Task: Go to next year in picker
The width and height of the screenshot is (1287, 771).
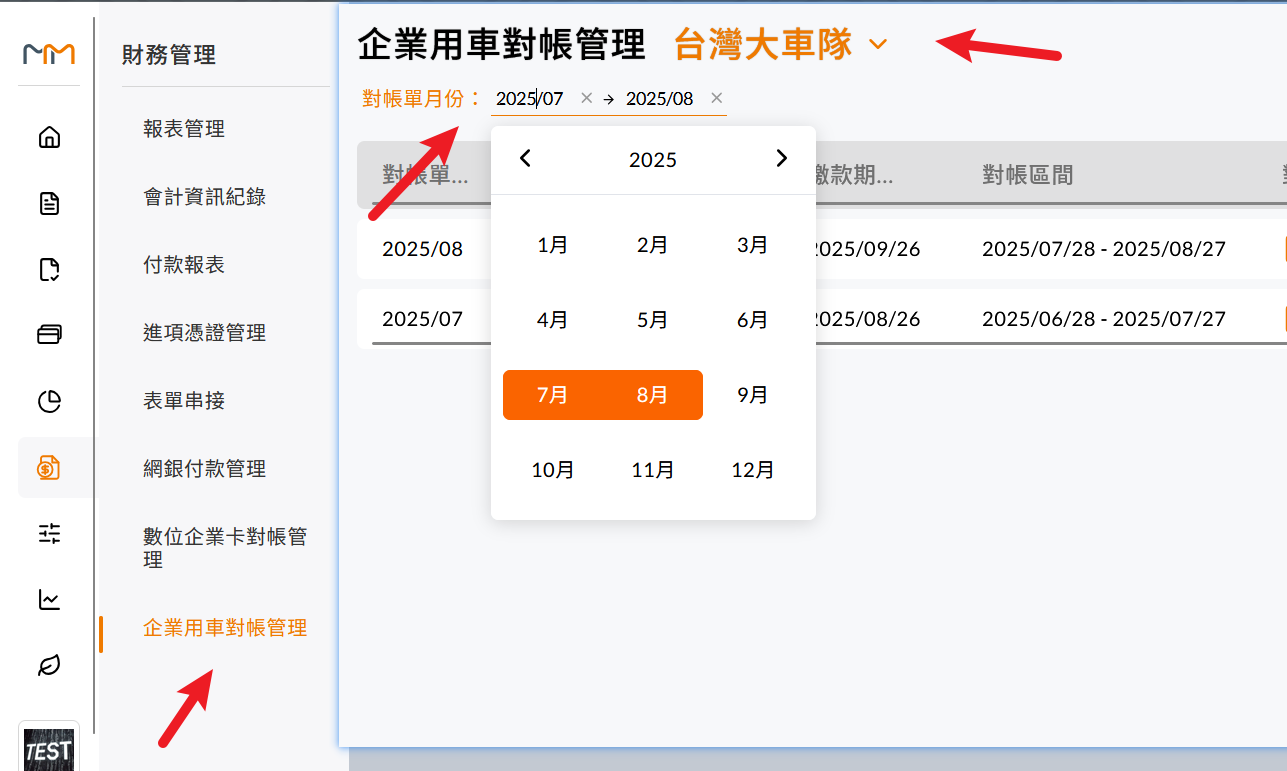Action: point(782,158)
